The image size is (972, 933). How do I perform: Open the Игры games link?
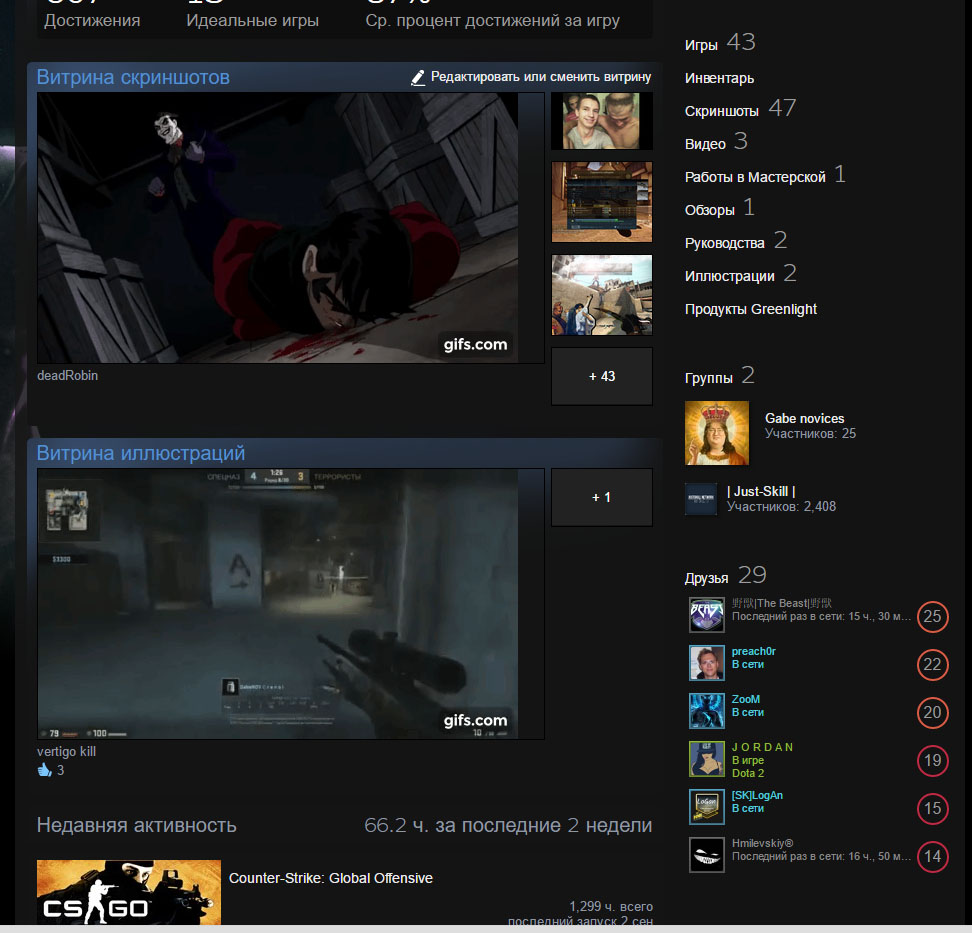pyautogui.click(x=701, y=45)
